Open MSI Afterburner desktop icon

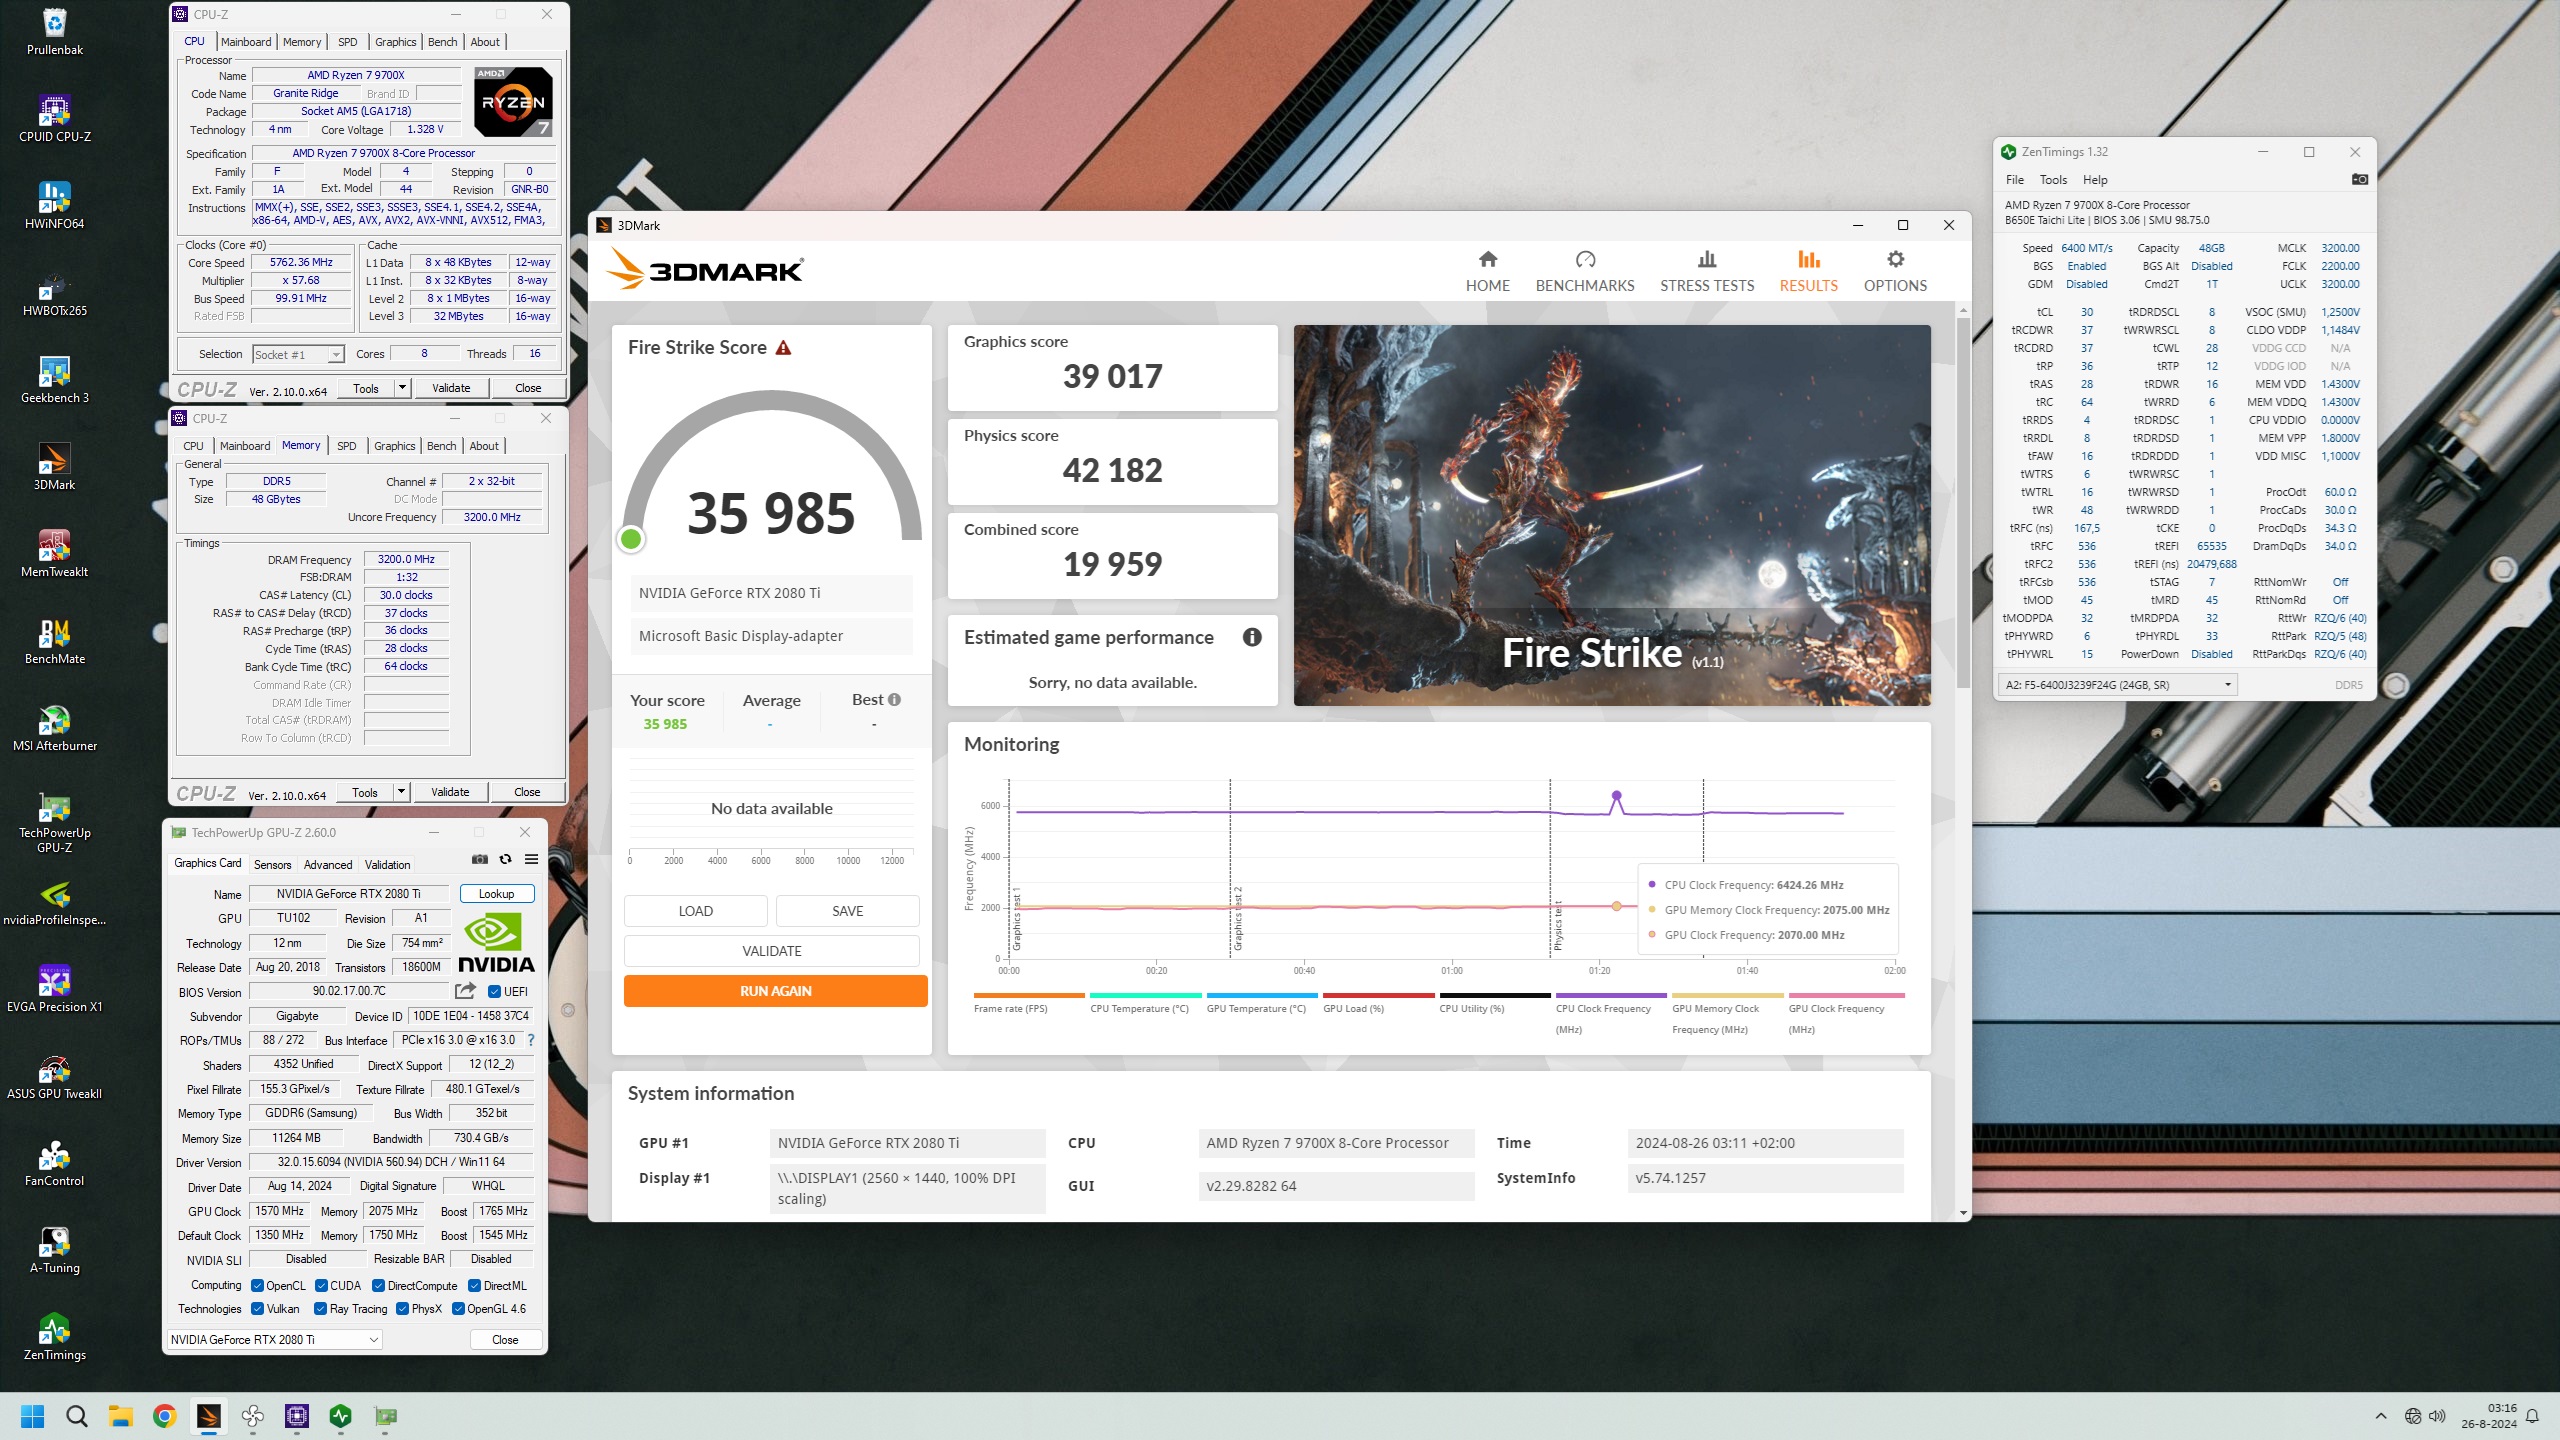tap(54, 727)
